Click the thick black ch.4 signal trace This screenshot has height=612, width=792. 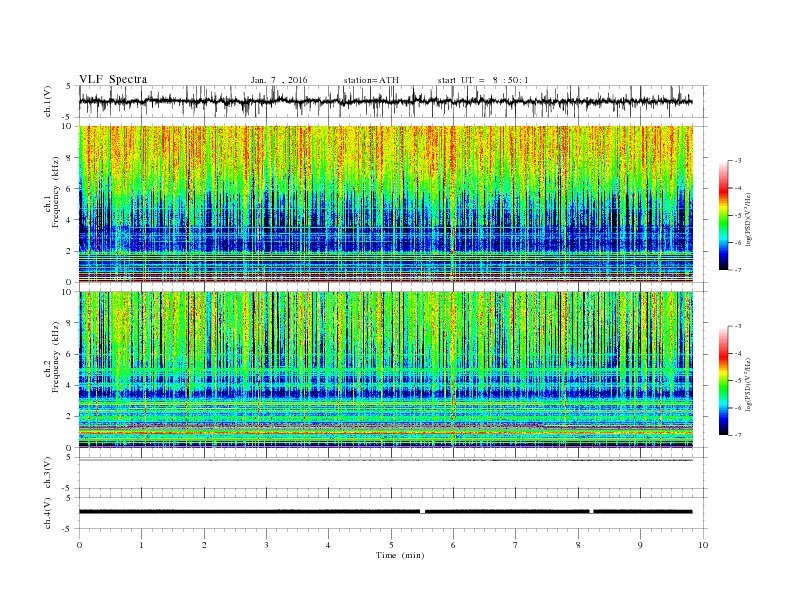[x=385, y=512]
